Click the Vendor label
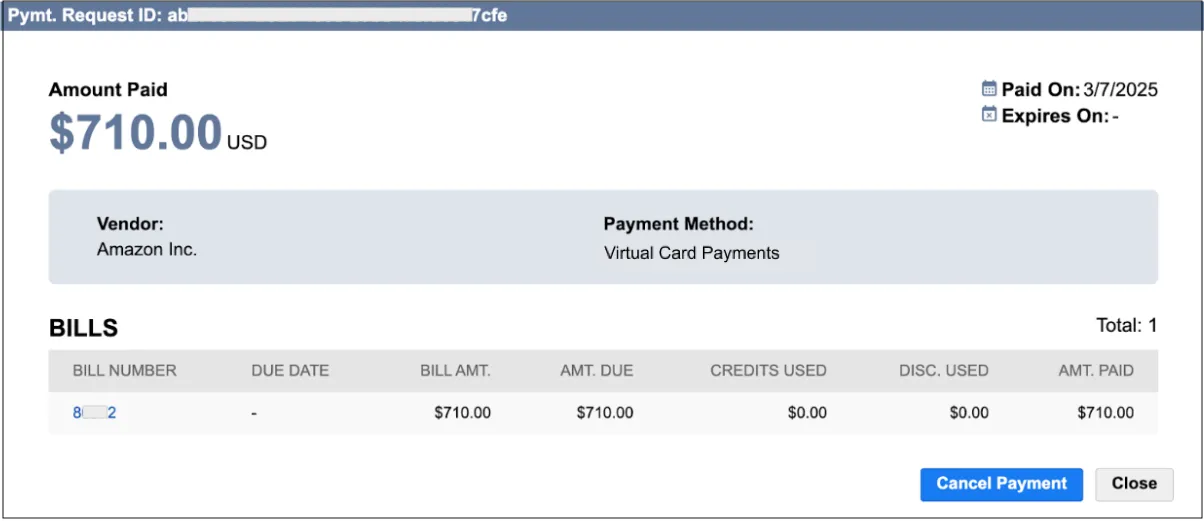Image resolution: width=1204 pixels, height=521 pixels. (130, 223)
